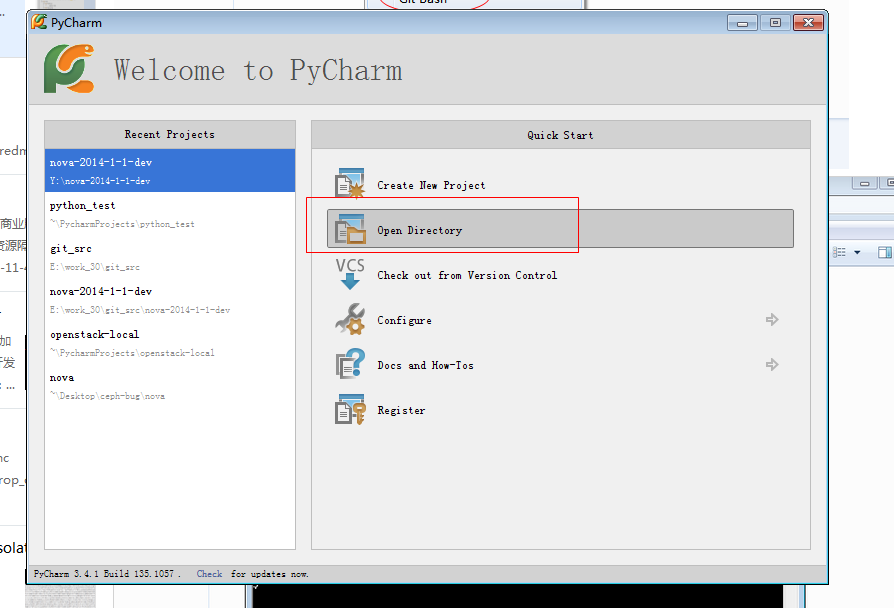Open recent project openstack-local
The width and height of the screenshot is (894, 608).
[x=170, y=343]
